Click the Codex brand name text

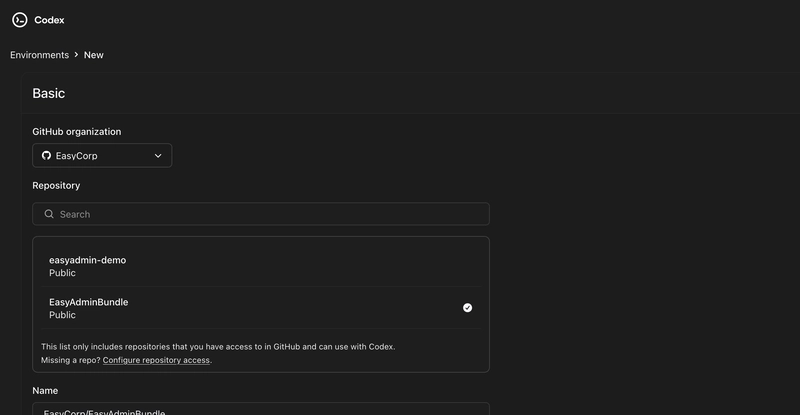(49, 20)
